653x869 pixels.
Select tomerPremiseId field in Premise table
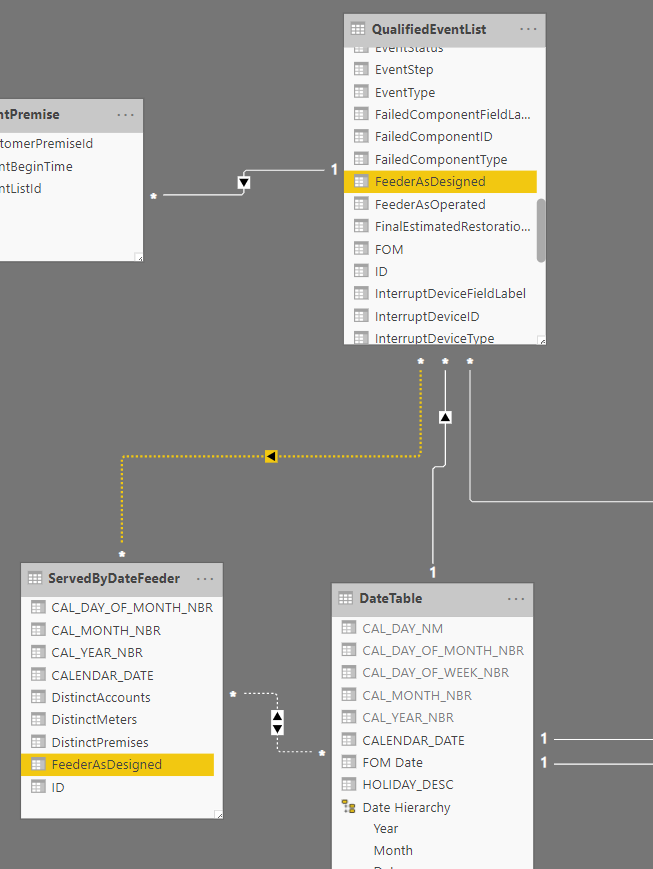(x=46, y=144)
